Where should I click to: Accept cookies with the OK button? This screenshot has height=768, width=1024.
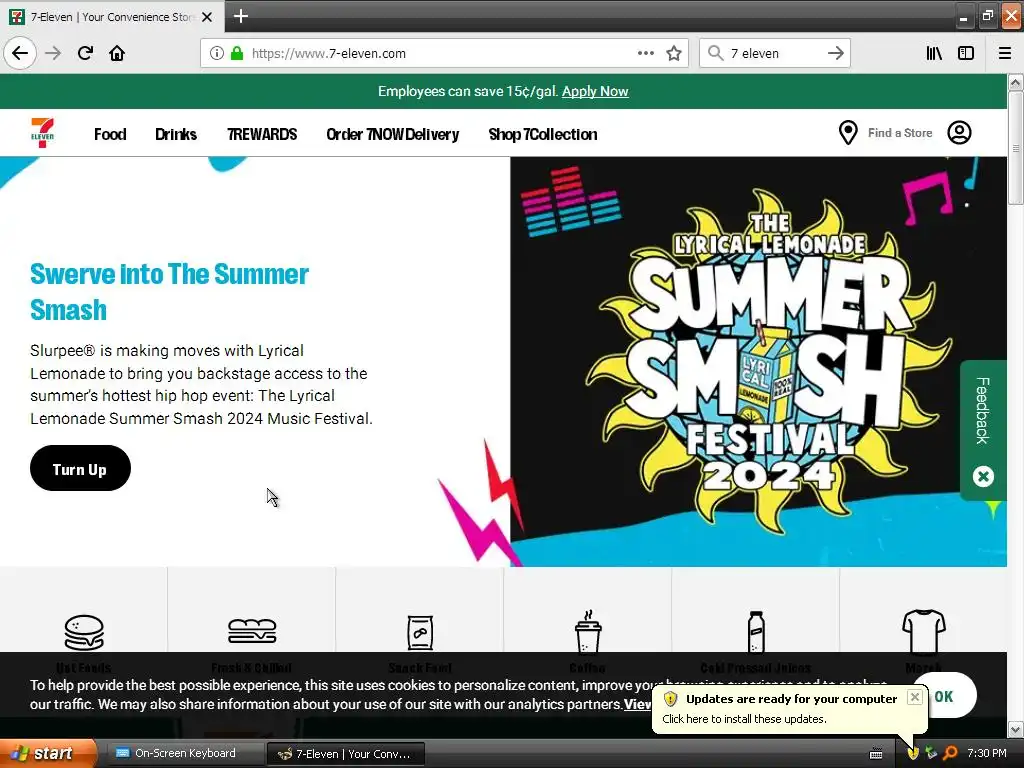(944, 696)
